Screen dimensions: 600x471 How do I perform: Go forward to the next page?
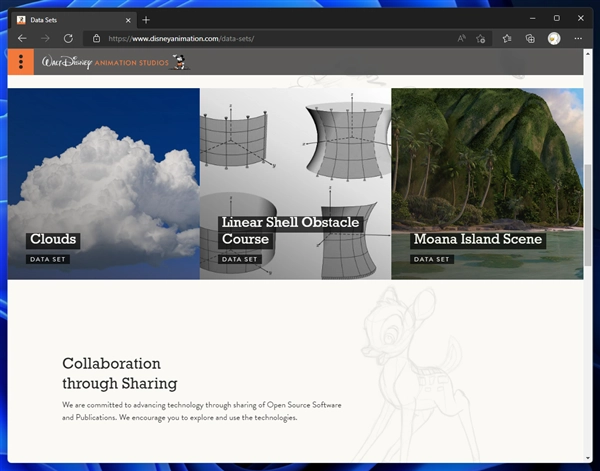45,38
